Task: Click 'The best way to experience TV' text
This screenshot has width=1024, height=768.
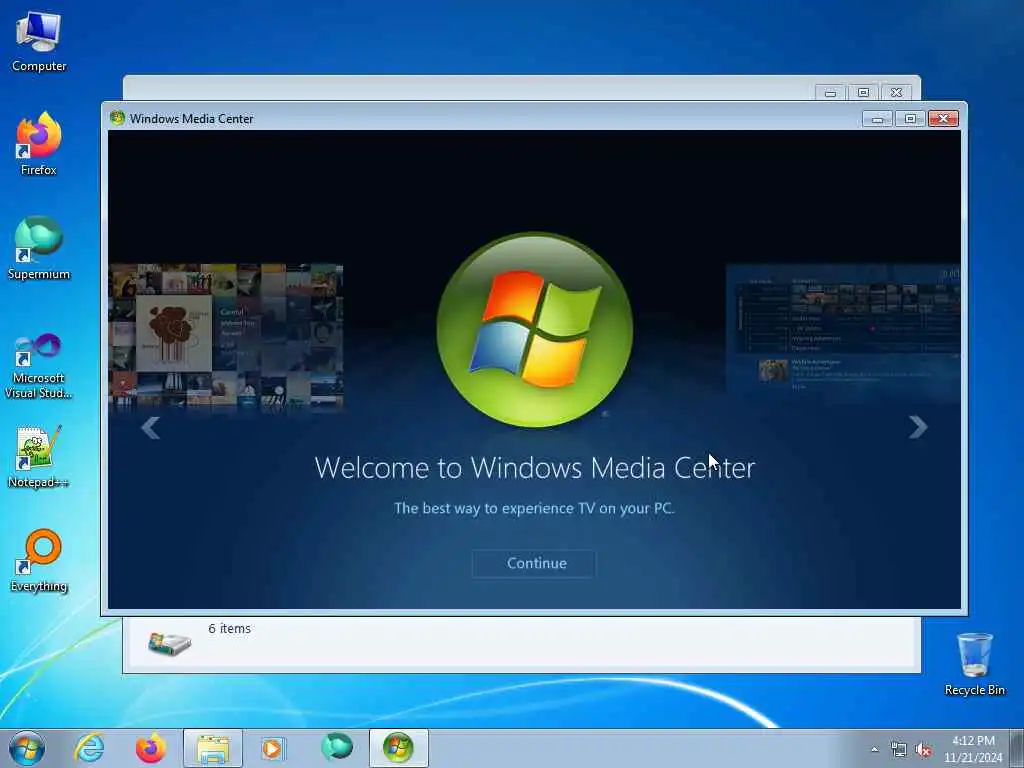Action: tap(534, 508)
